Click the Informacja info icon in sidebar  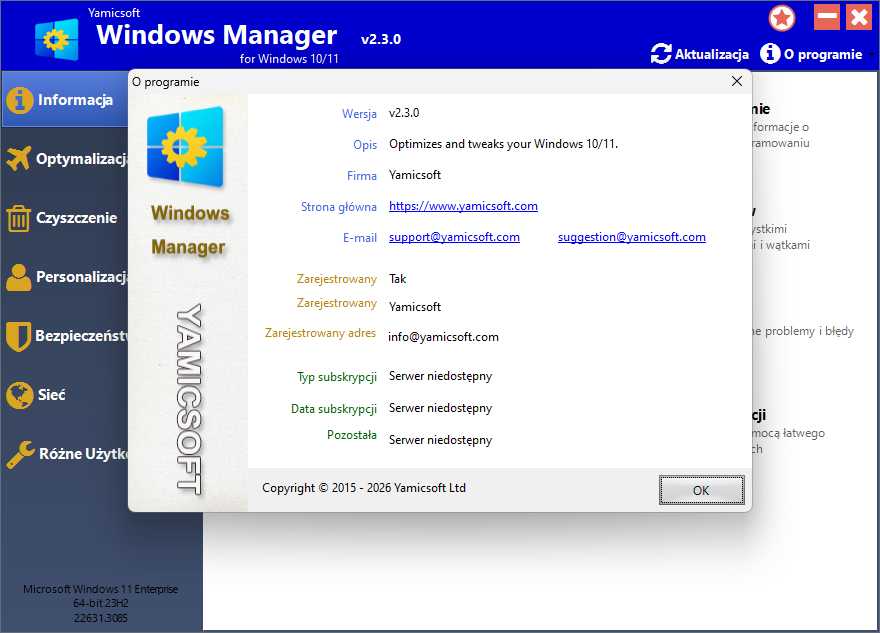(20, 100)
